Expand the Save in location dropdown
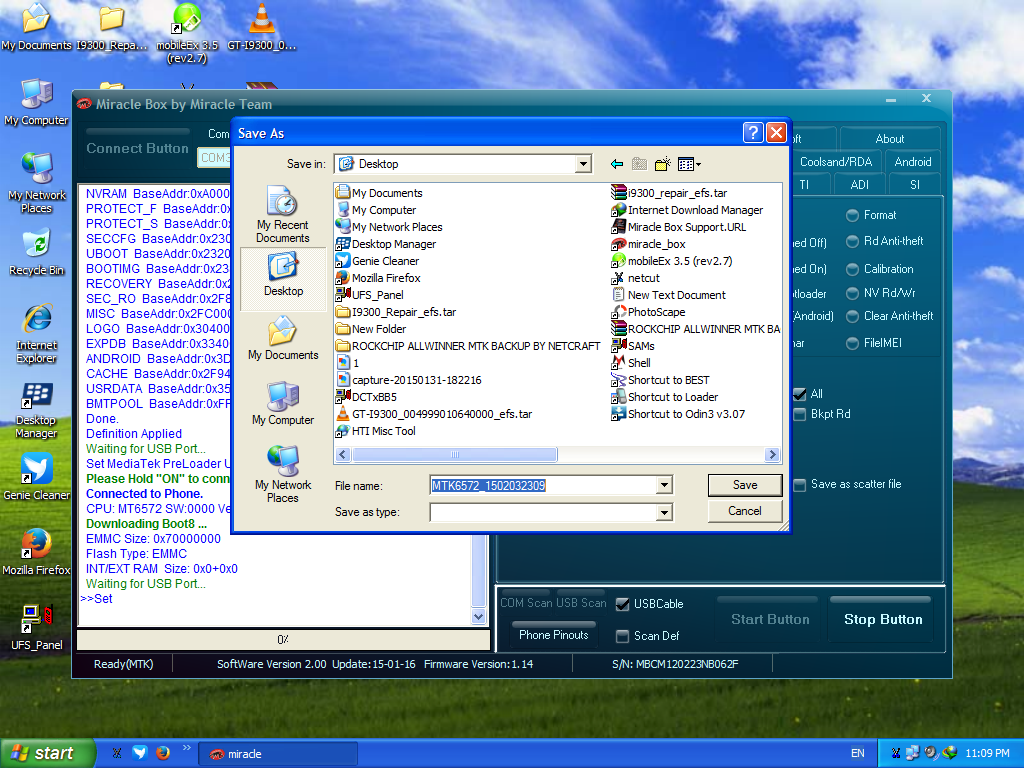This screenshot has height=768, width=1024. [583, 164]
